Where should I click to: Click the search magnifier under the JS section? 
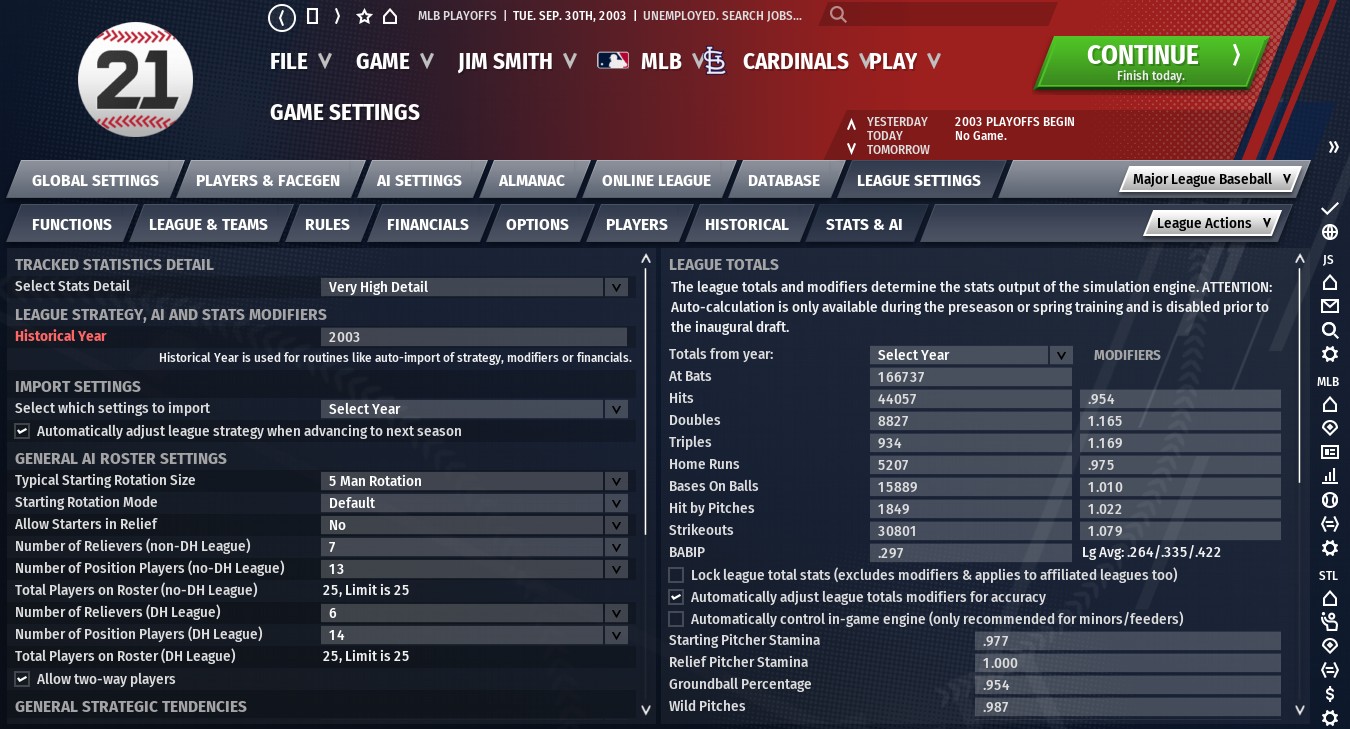(1329, 330)
